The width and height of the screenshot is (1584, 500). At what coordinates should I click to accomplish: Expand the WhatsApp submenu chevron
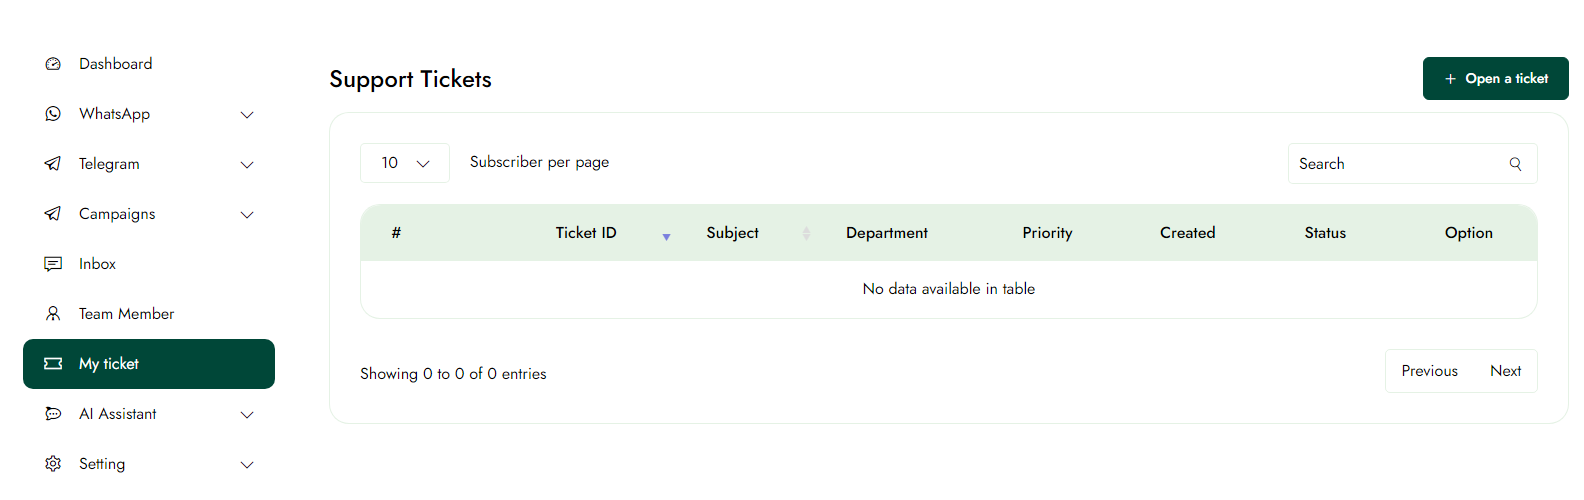click(247, 115)
